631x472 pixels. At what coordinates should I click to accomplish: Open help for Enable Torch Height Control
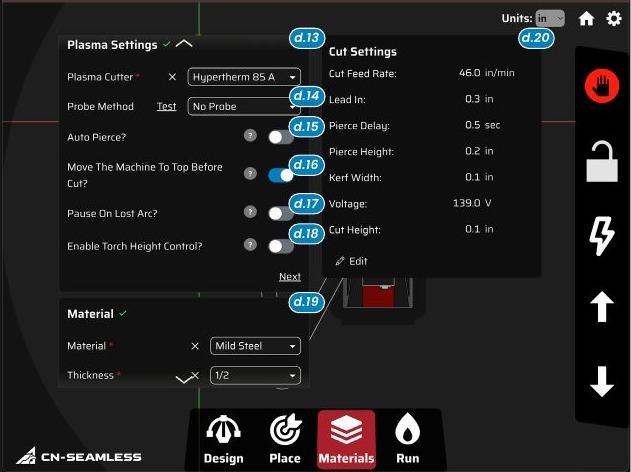pos(250,244)
